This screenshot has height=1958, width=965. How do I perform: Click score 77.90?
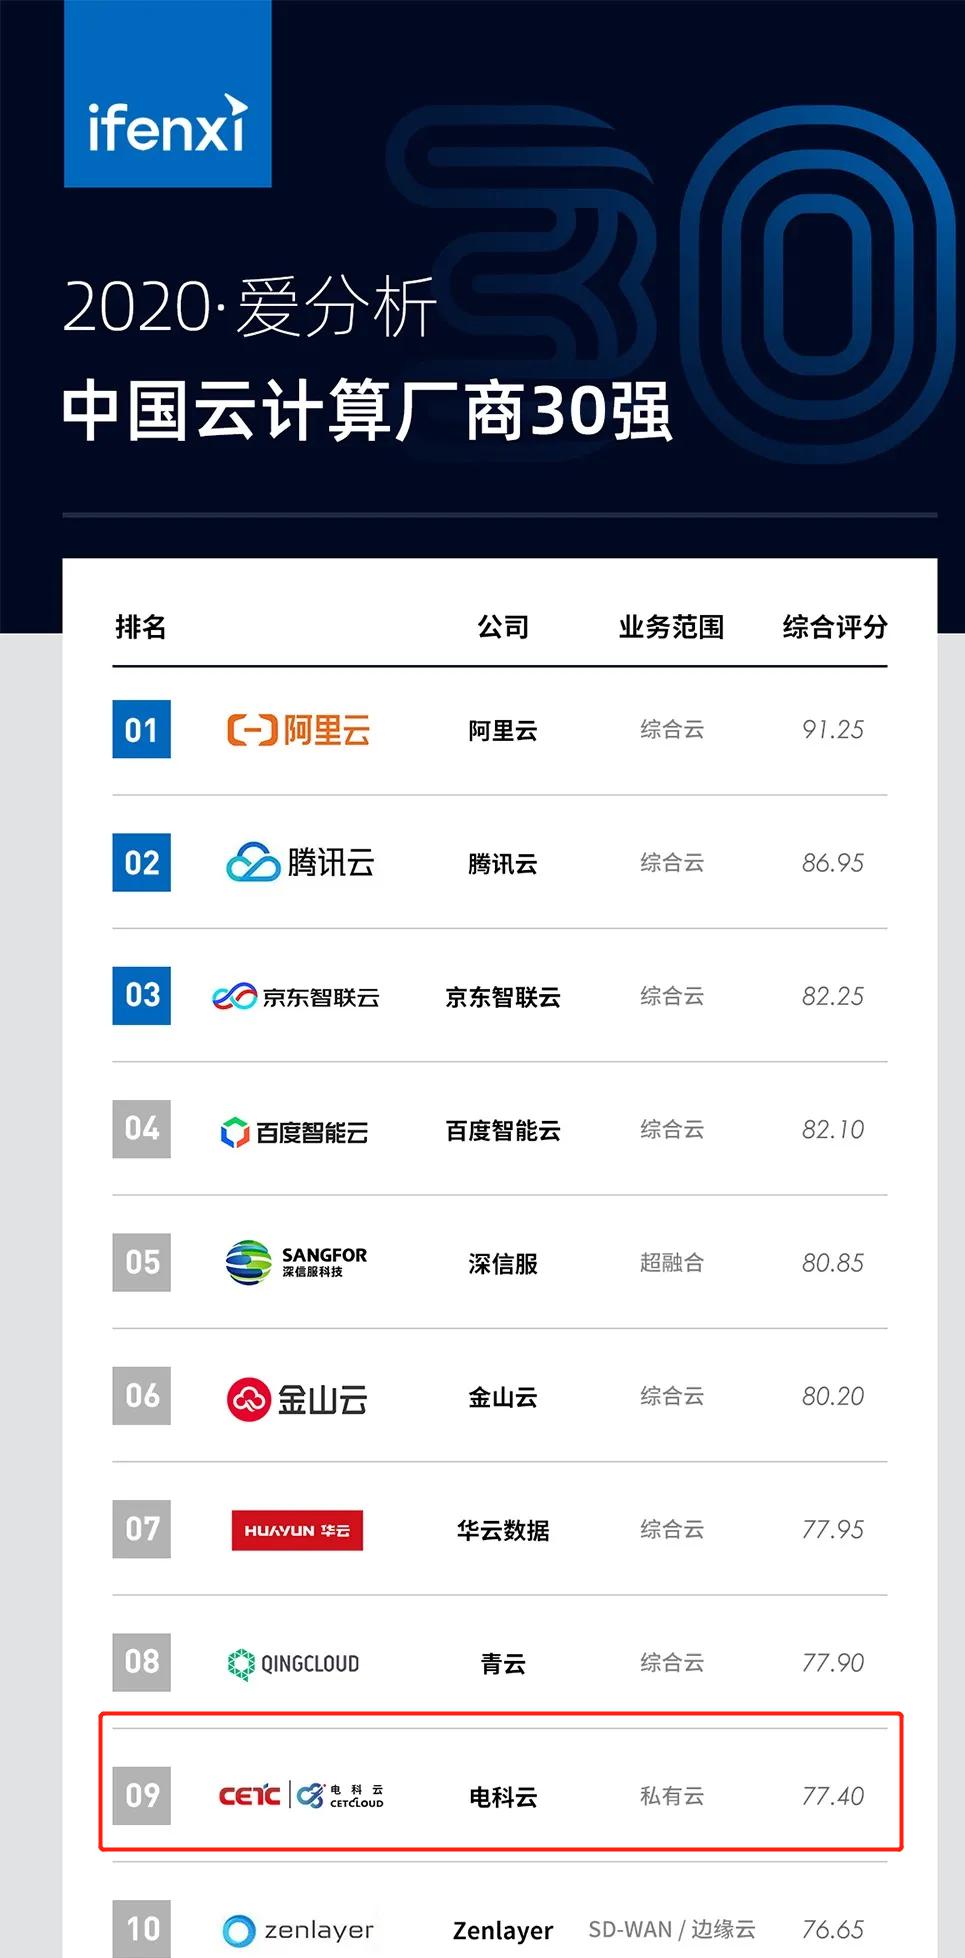coord(833,1663)
